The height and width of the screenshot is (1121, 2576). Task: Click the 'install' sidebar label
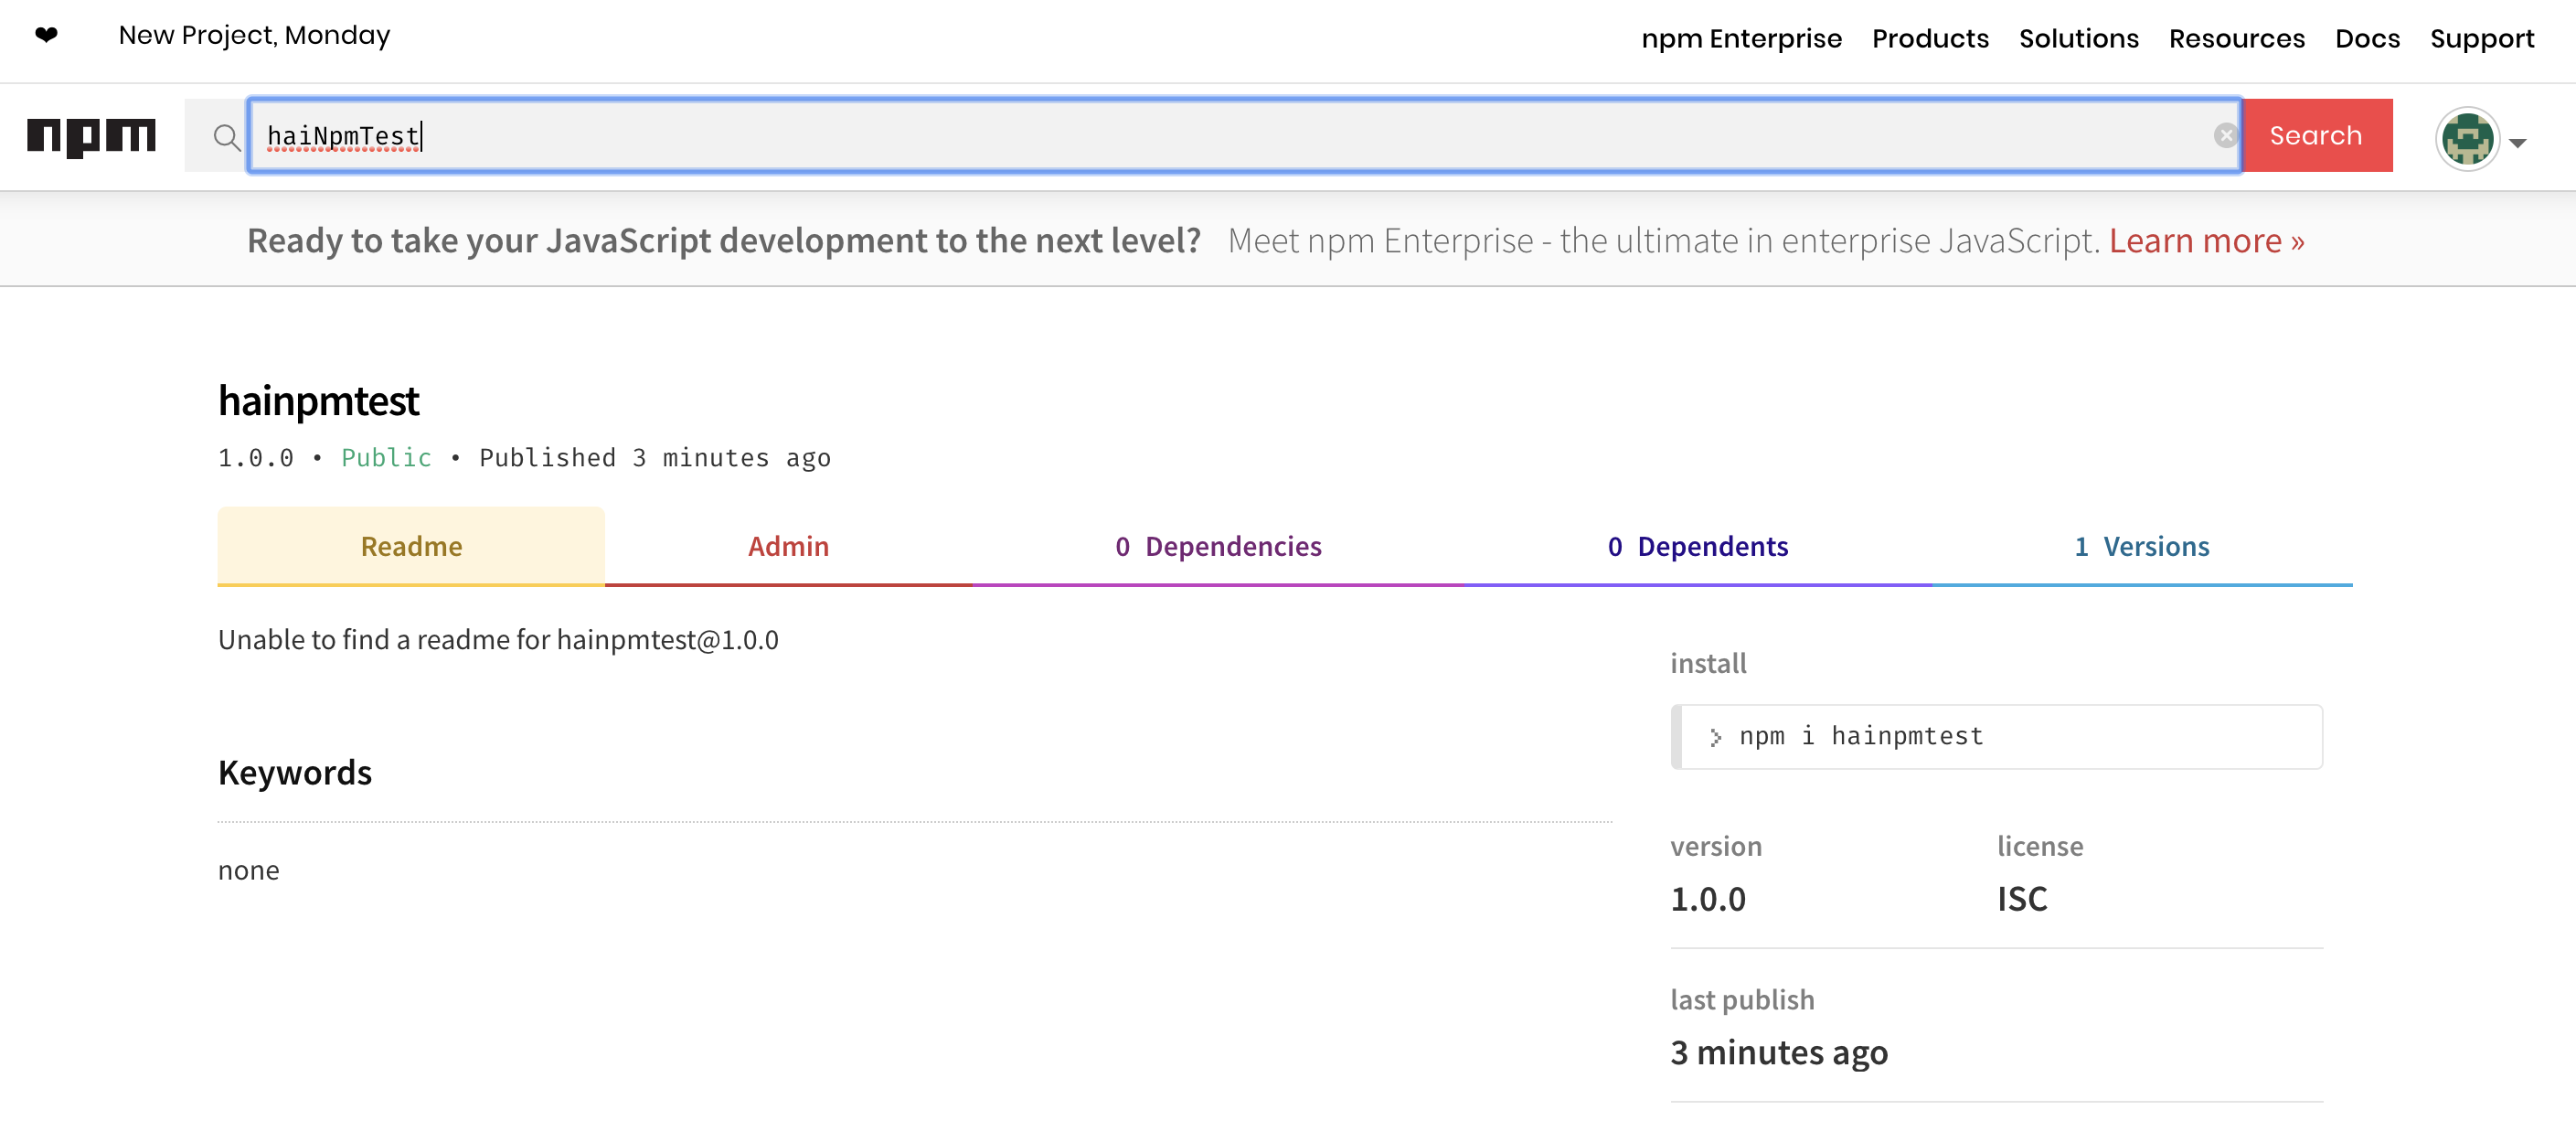[1708, 664]
